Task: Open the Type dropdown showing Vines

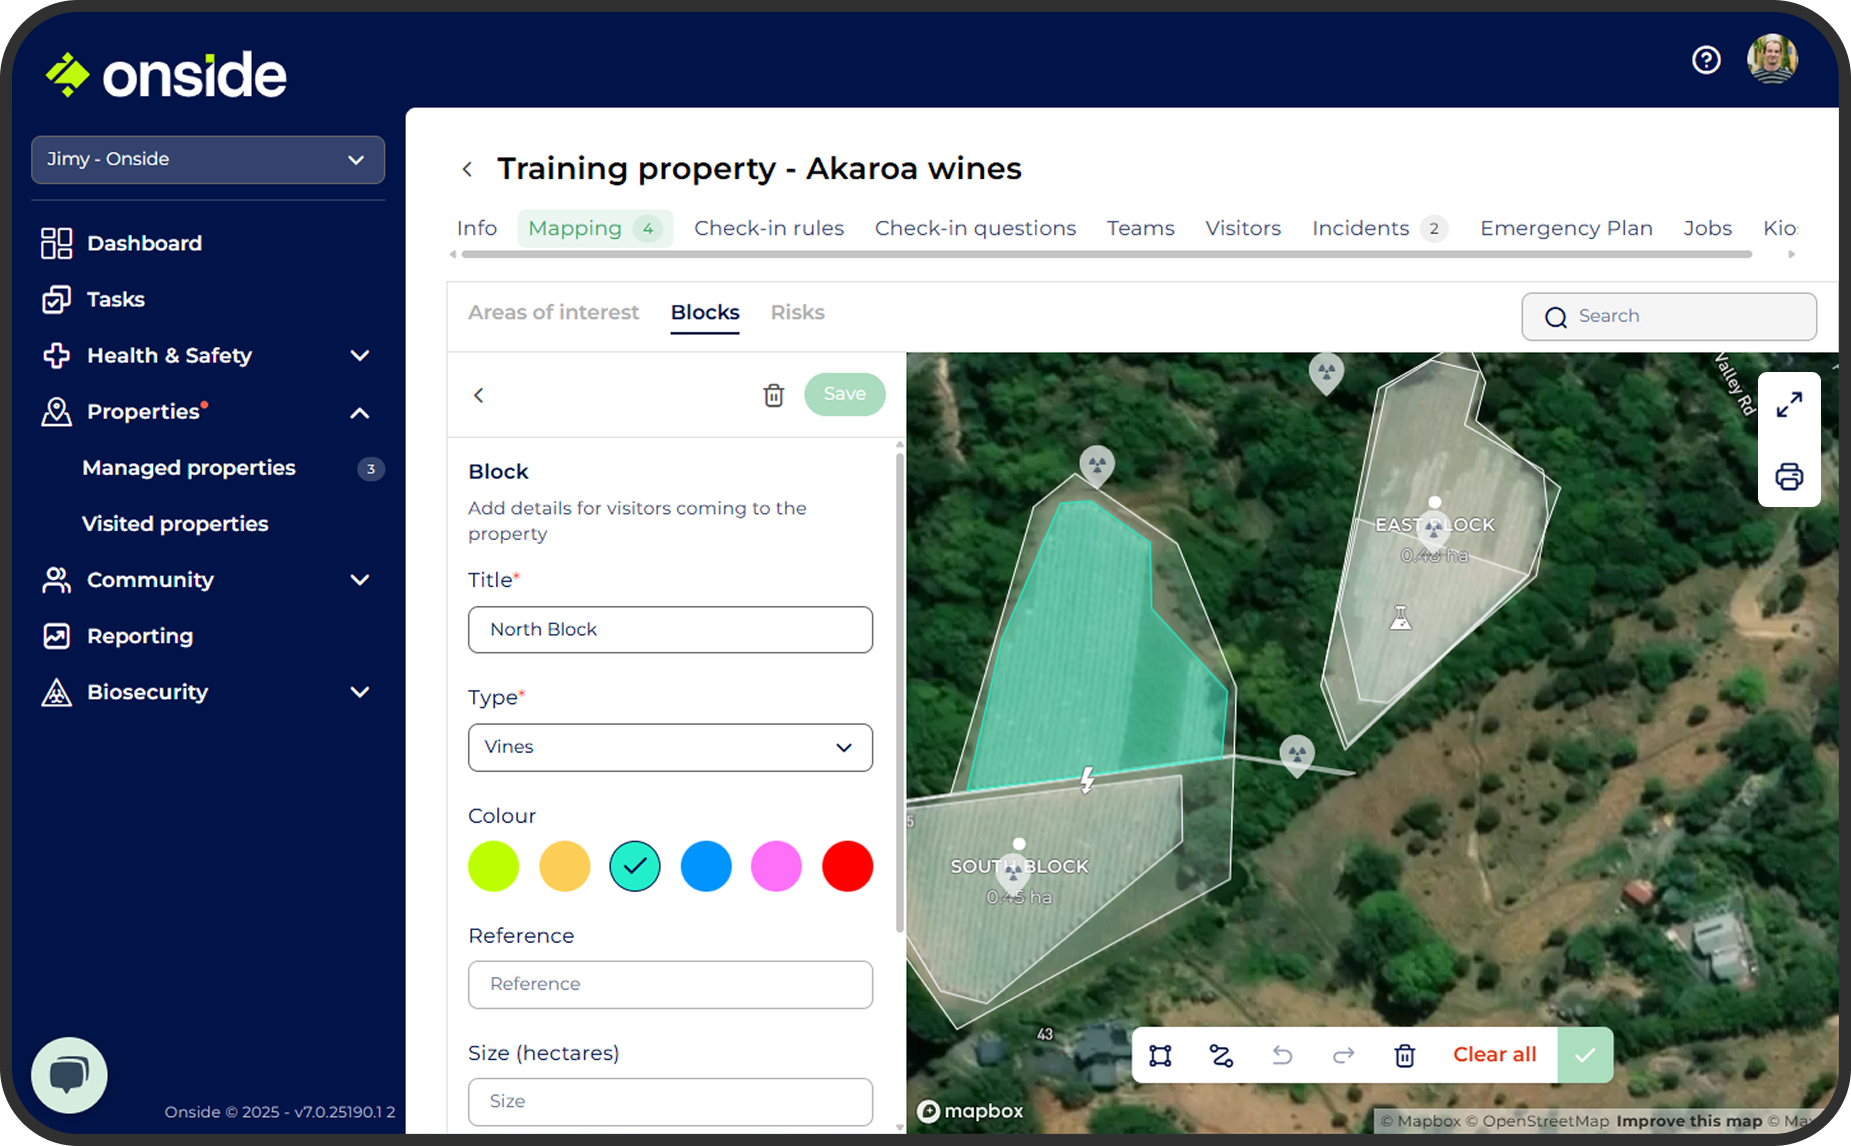Action: 669,747
